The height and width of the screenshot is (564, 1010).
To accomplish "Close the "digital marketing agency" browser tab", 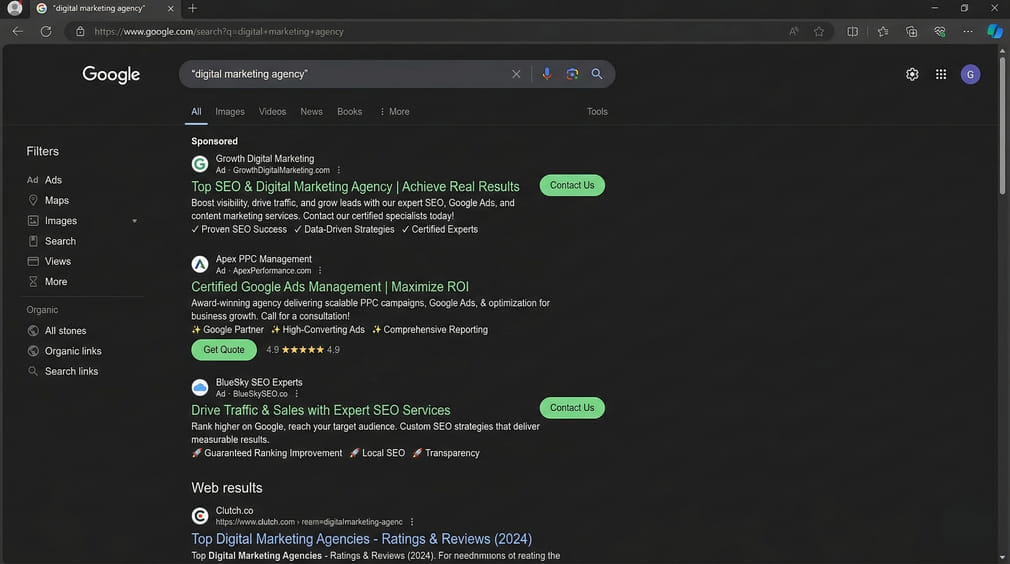I will [x=170, y=8].
